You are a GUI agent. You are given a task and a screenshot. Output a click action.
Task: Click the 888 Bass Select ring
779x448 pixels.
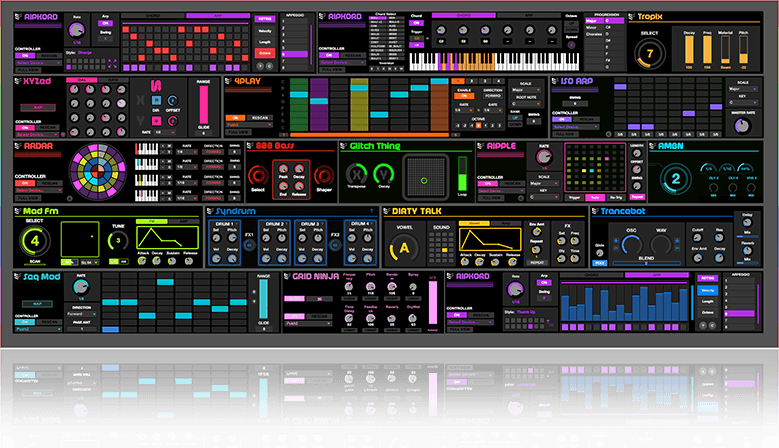tap(257, 175)
